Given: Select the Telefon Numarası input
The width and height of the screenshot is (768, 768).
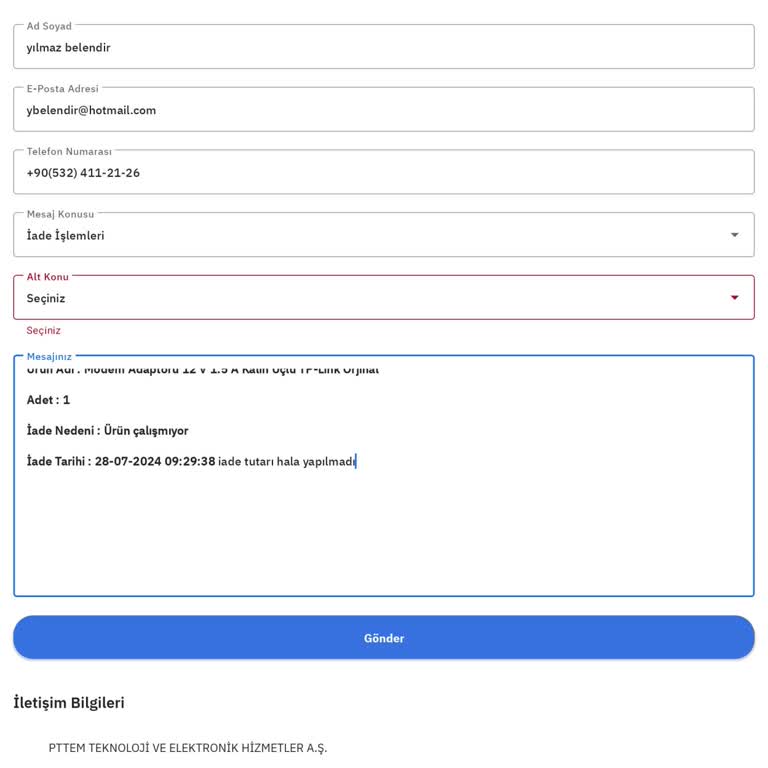Looking at the screenshot, I should (x=383, y=173).
